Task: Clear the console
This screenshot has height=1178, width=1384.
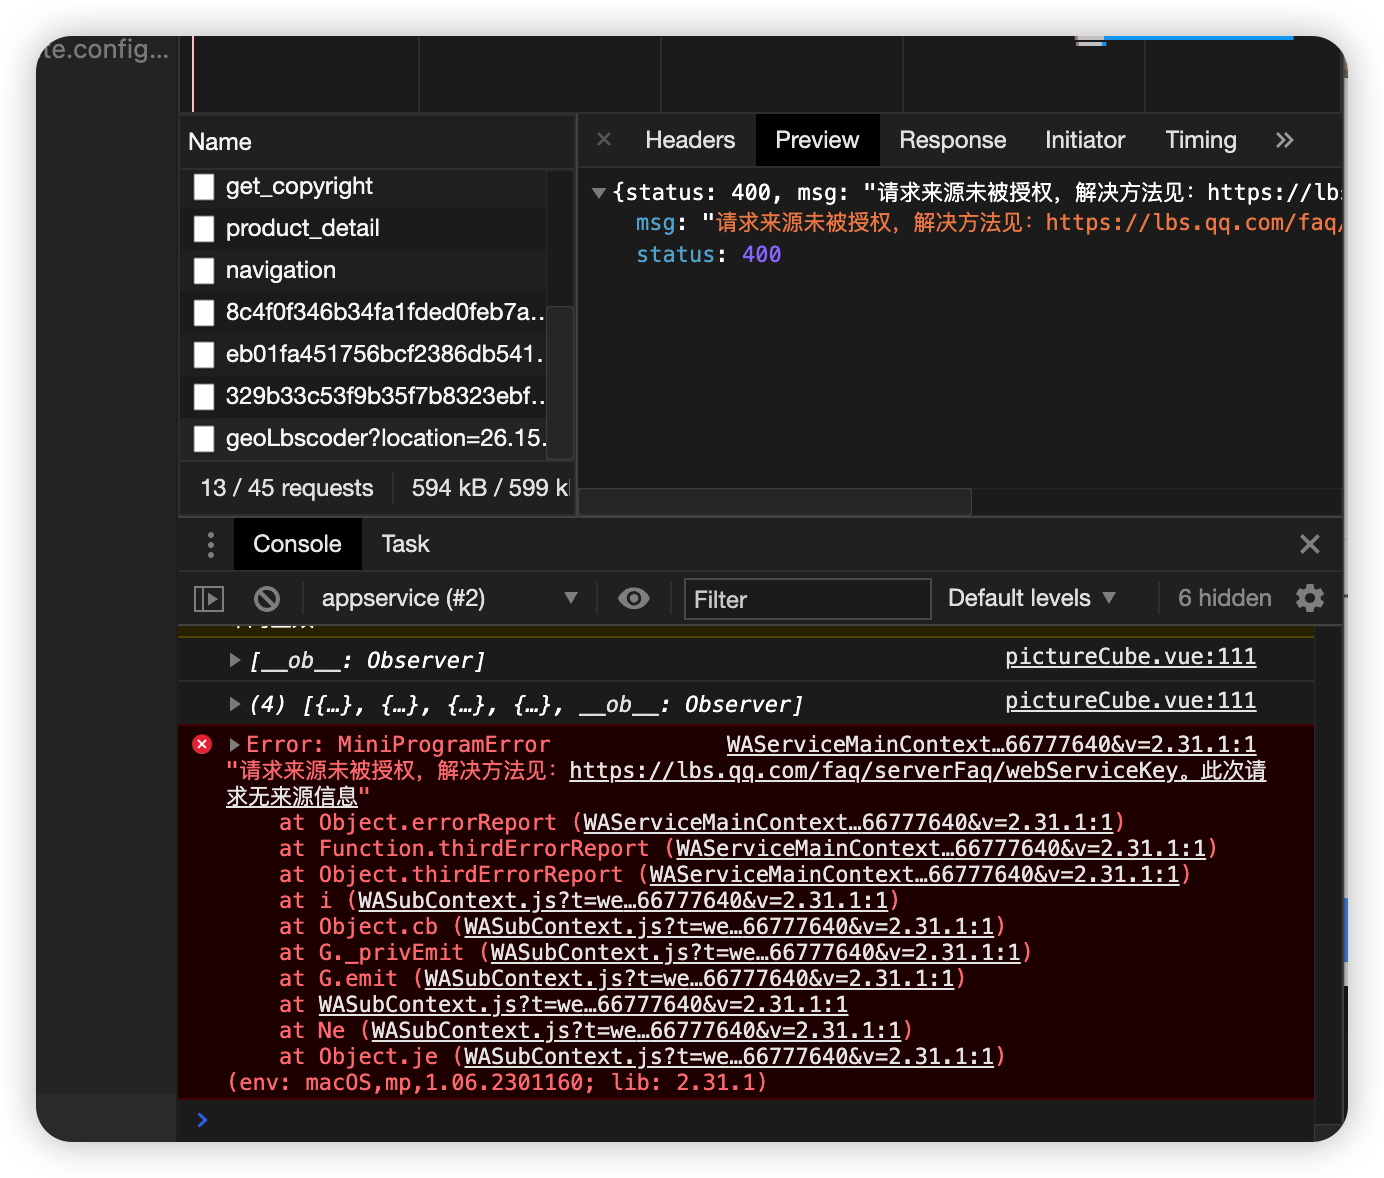Action: pyautogui.click(x=266, y=599)
